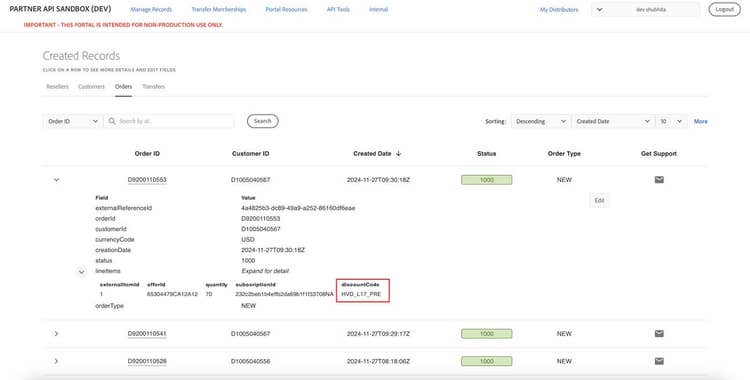Open the Transfer Memberships menu
This screenshot has width=750, height=380.
[219, 10]
